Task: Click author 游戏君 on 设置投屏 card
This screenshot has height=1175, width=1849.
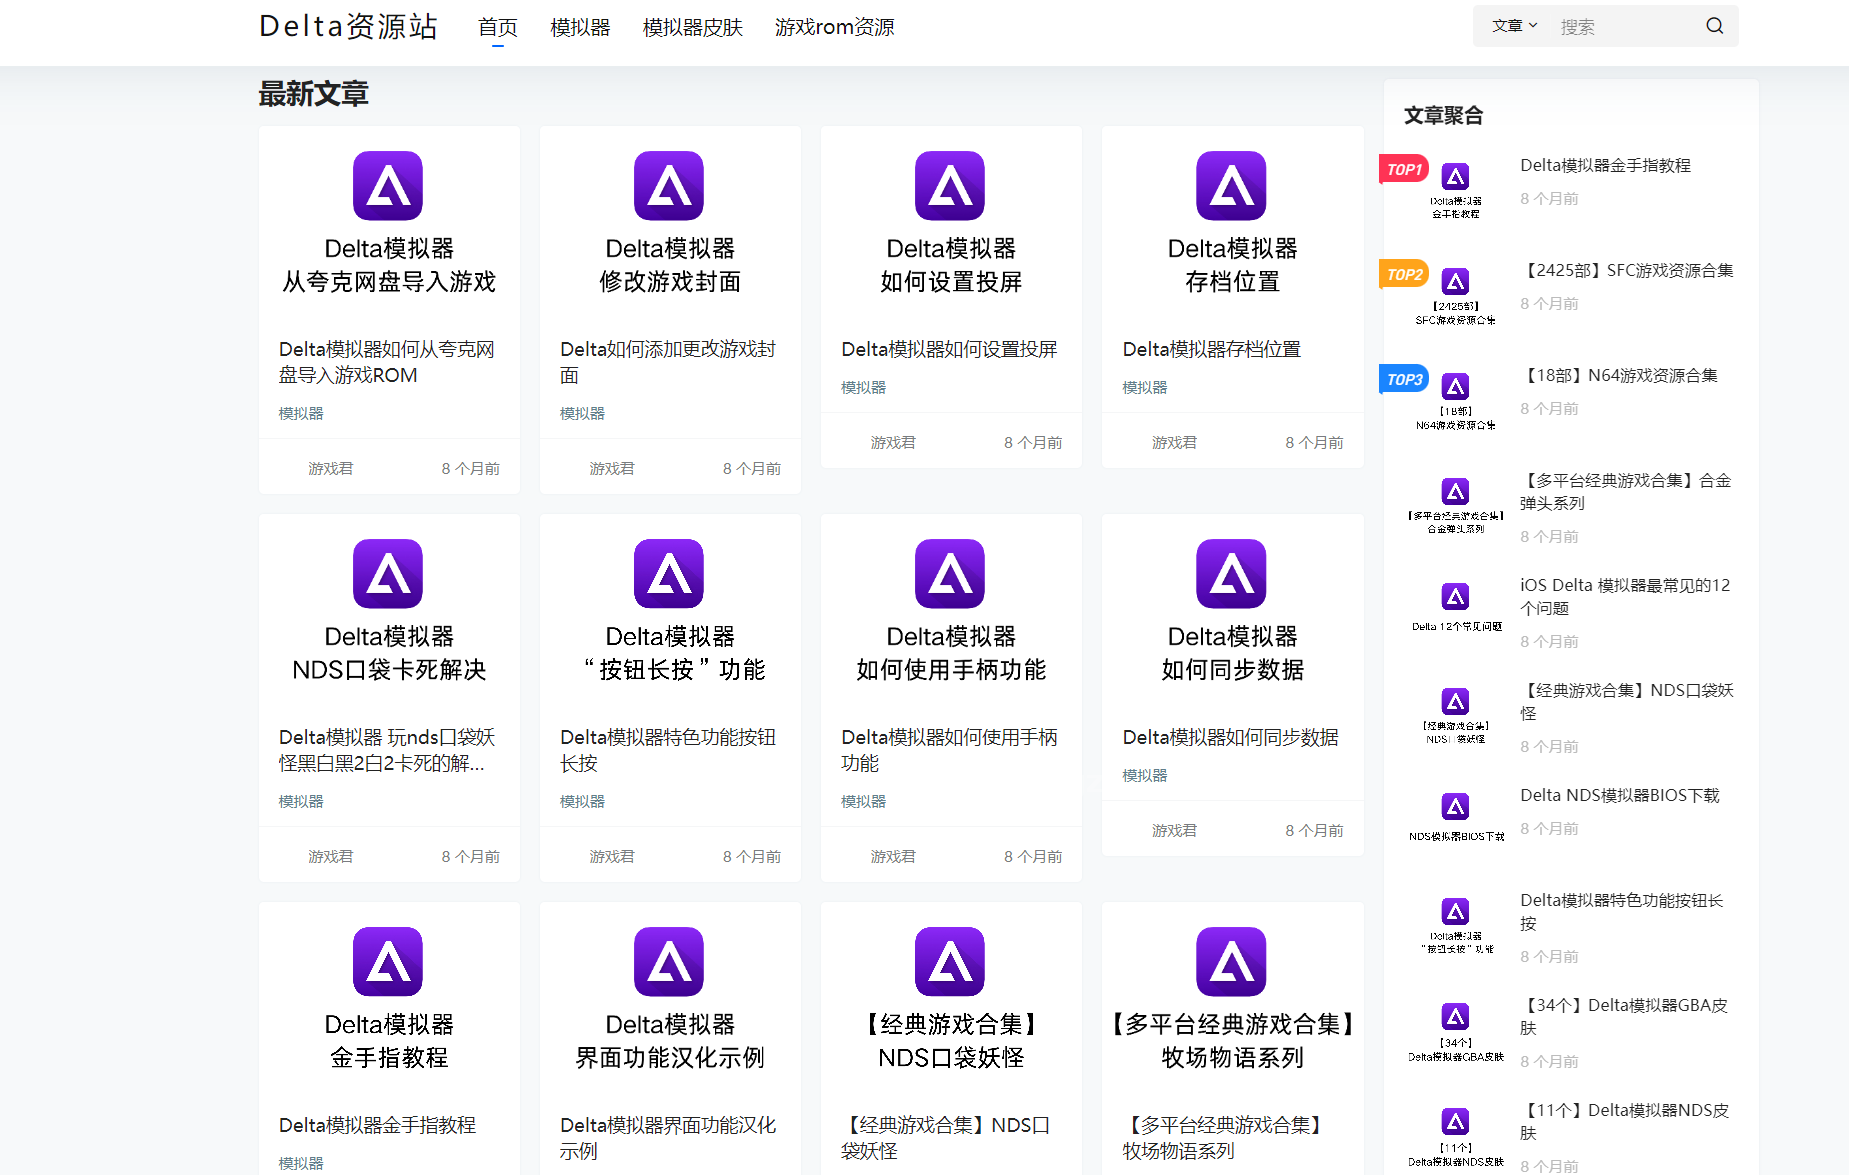Action: [x=893, y=442]
